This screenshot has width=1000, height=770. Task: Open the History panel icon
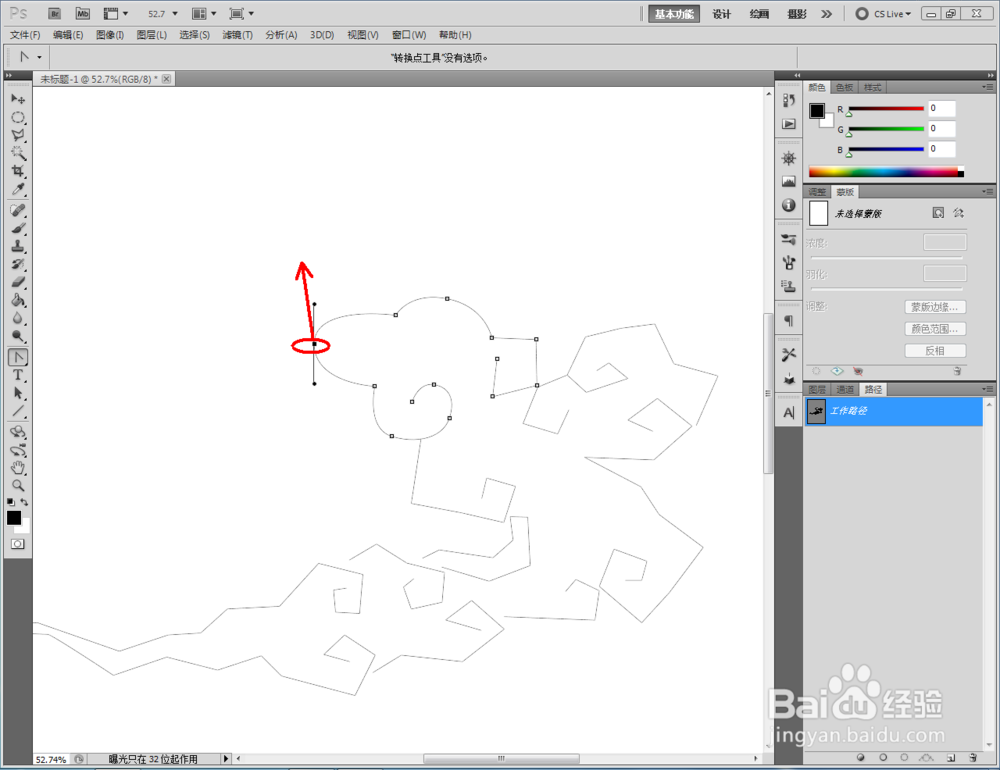click(789, 100)
